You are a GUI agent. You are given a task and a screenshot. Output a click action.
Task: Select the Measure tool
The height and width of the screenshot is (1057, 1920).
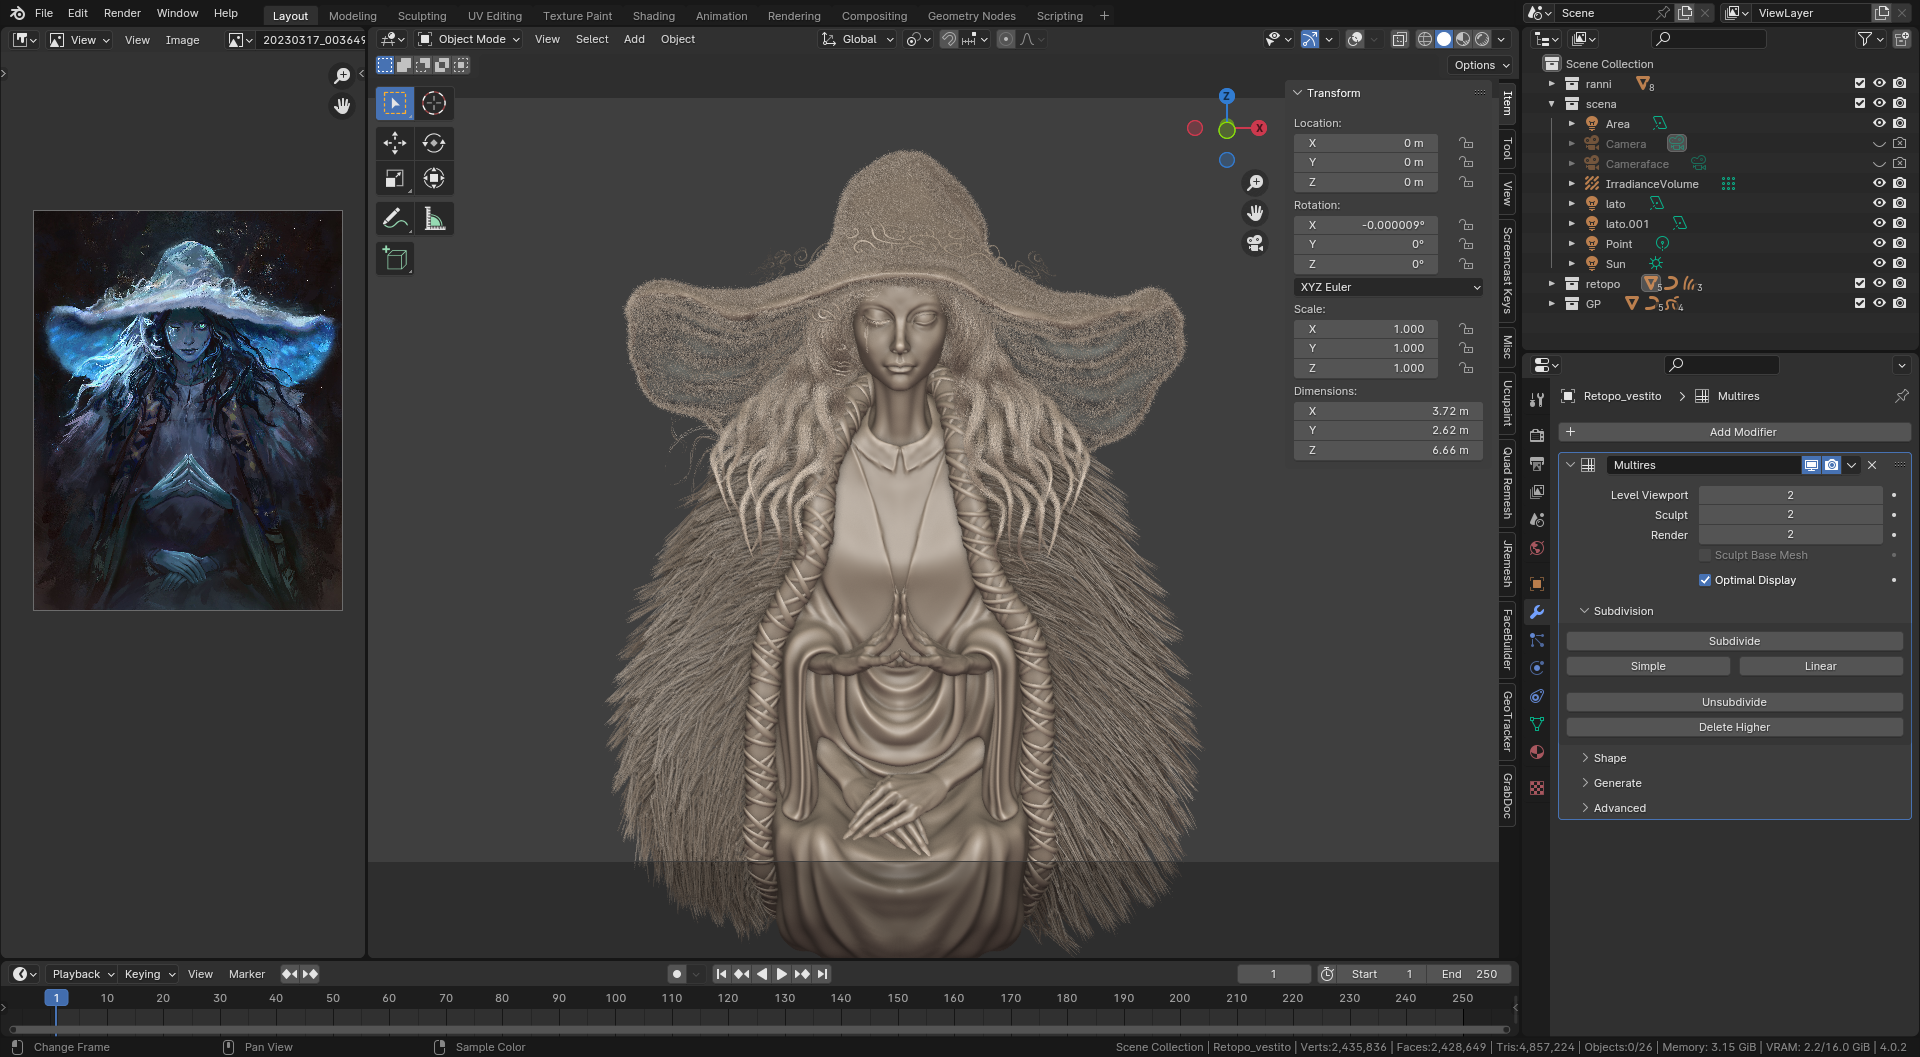[434, 219]
